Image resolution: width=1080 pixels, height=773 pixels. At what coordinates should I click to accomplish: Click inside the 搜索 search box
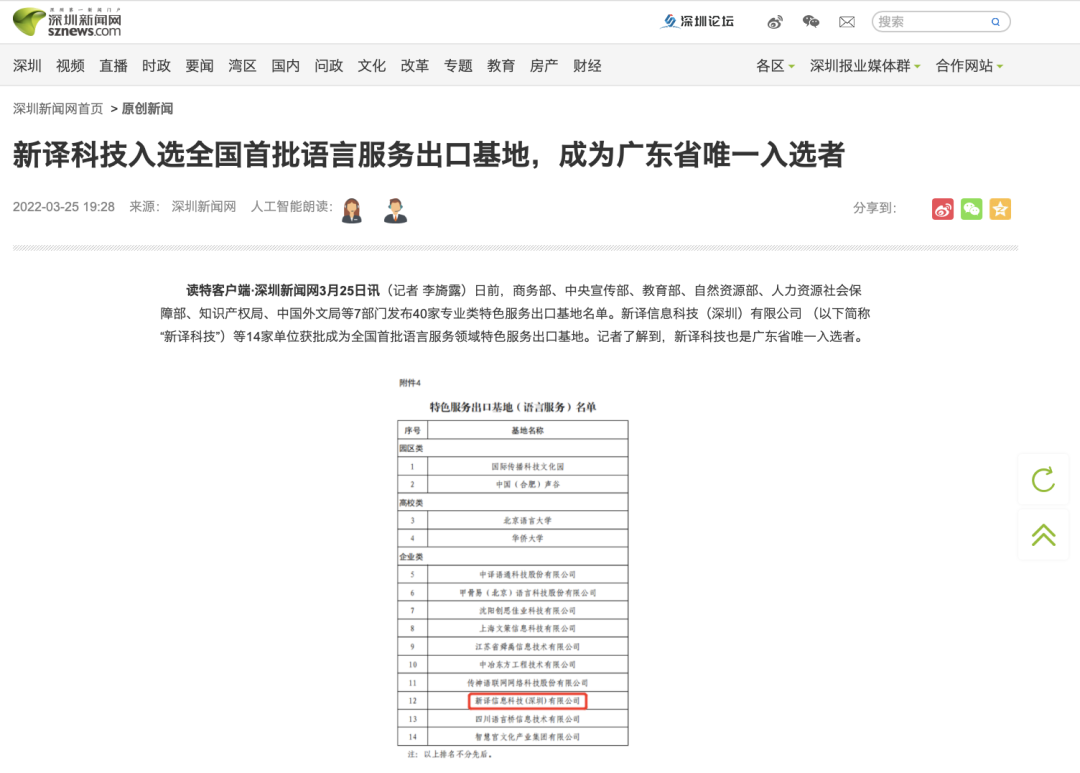[x=920, y=21]
